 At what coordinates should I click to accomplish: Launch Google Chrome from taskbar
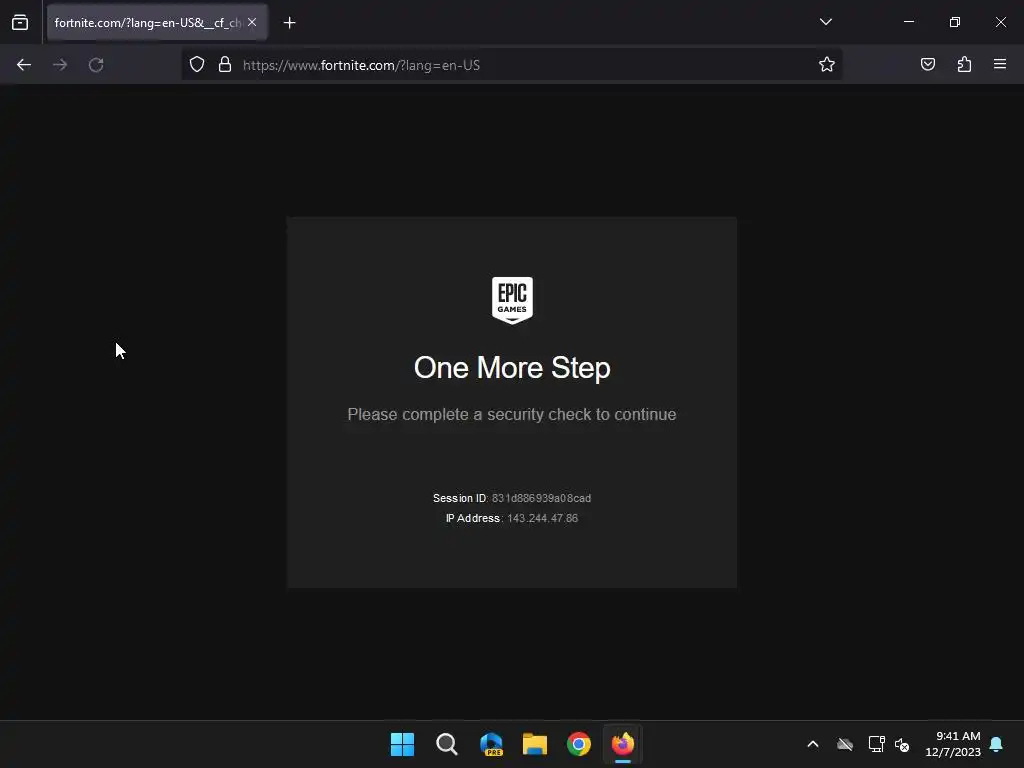(579, 744)
